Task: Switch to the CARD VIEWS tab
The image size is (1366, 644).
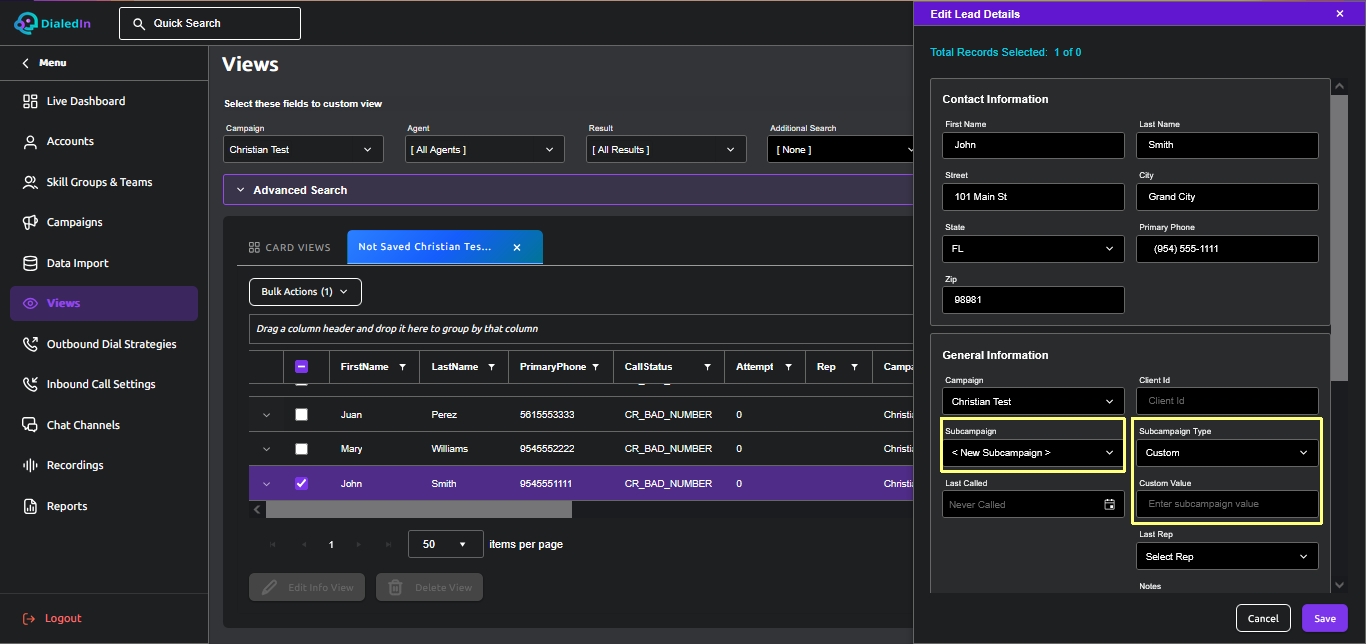Action: [290, 248]
